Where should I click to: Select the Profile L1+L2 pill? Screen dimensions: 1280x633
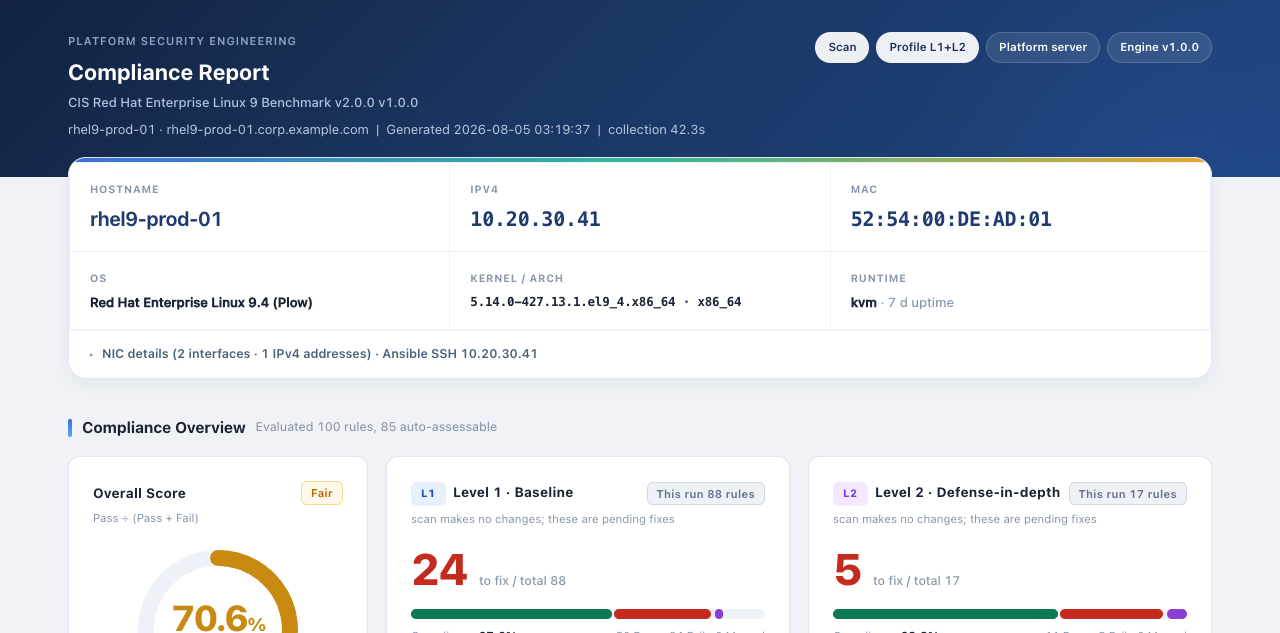click(x=927, y=47)
